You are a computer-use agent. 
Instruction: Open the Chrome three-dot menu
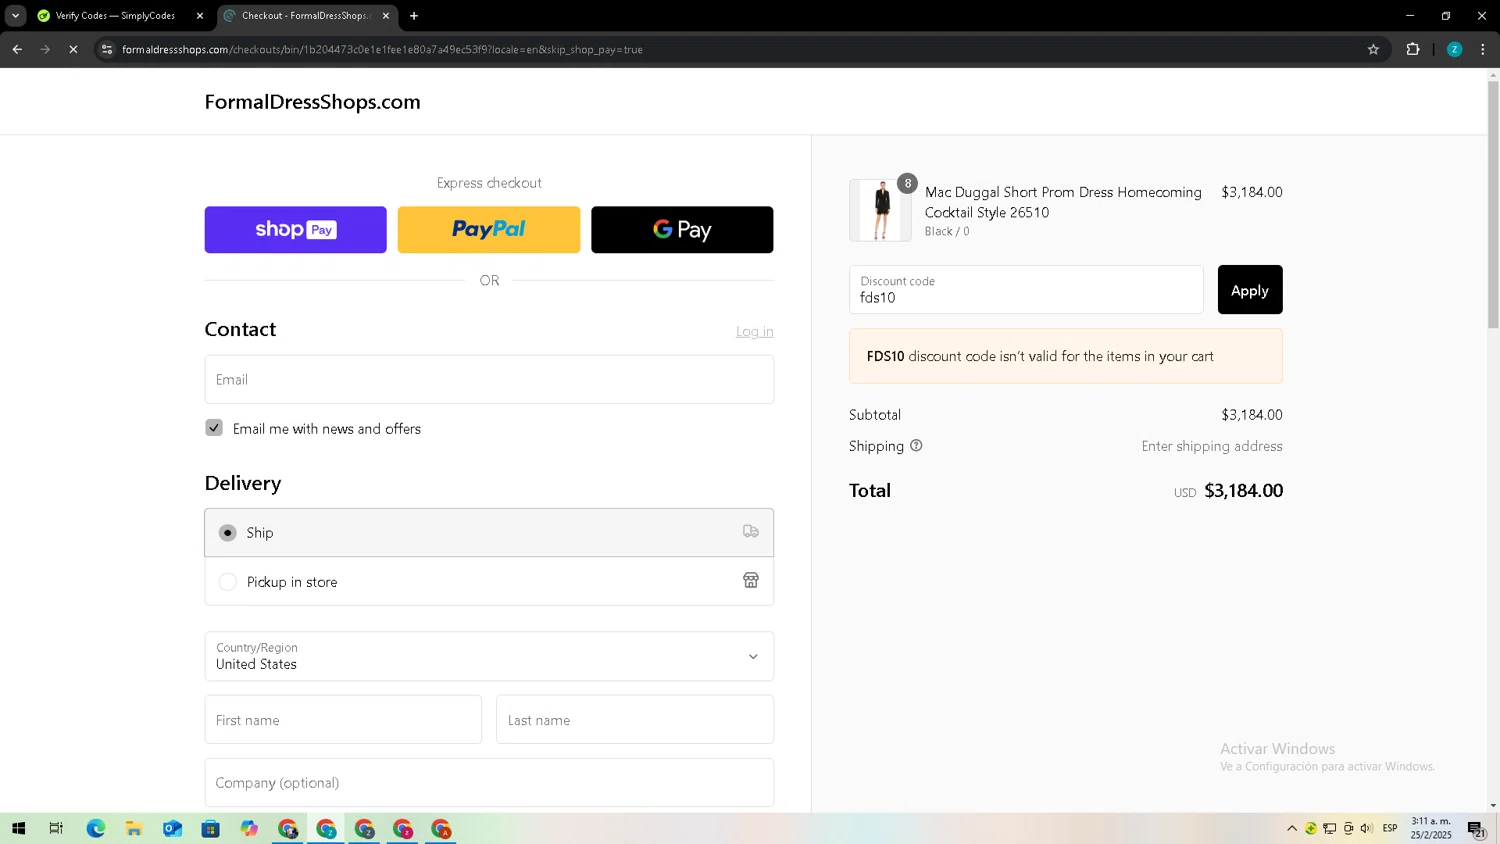(x=1483, y=49)
